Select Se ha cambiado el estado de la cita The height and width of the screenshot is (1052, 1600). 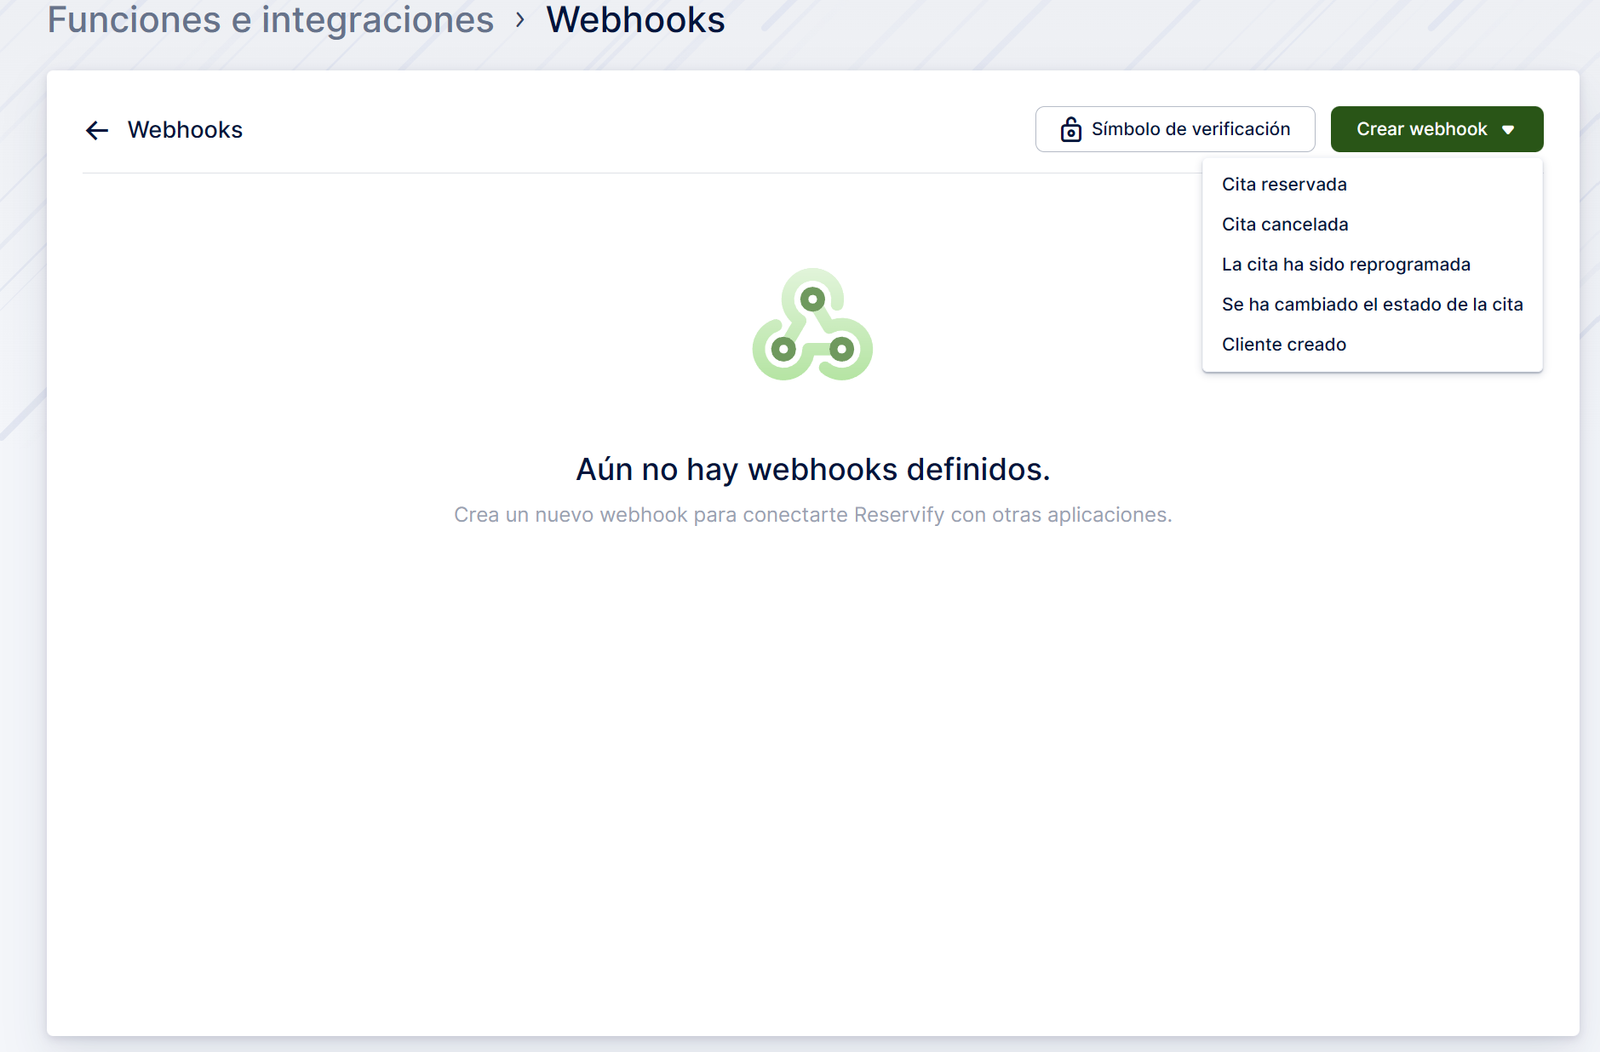coord(1372,304)
